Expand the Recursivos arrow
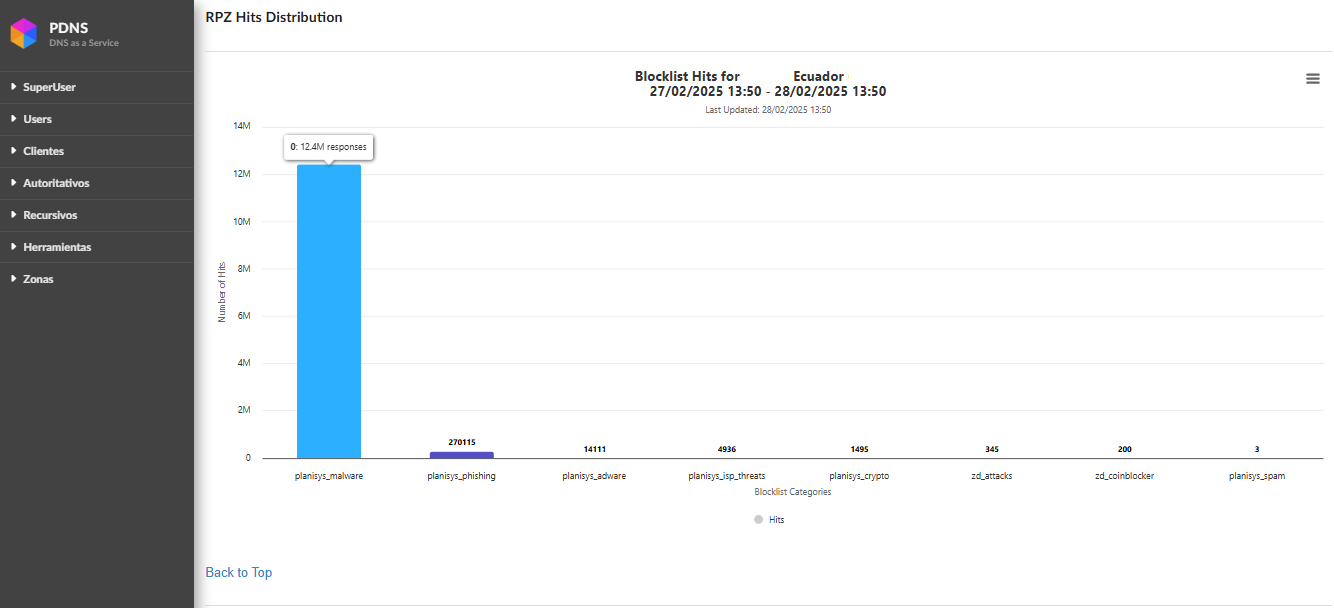 [13, 215]
